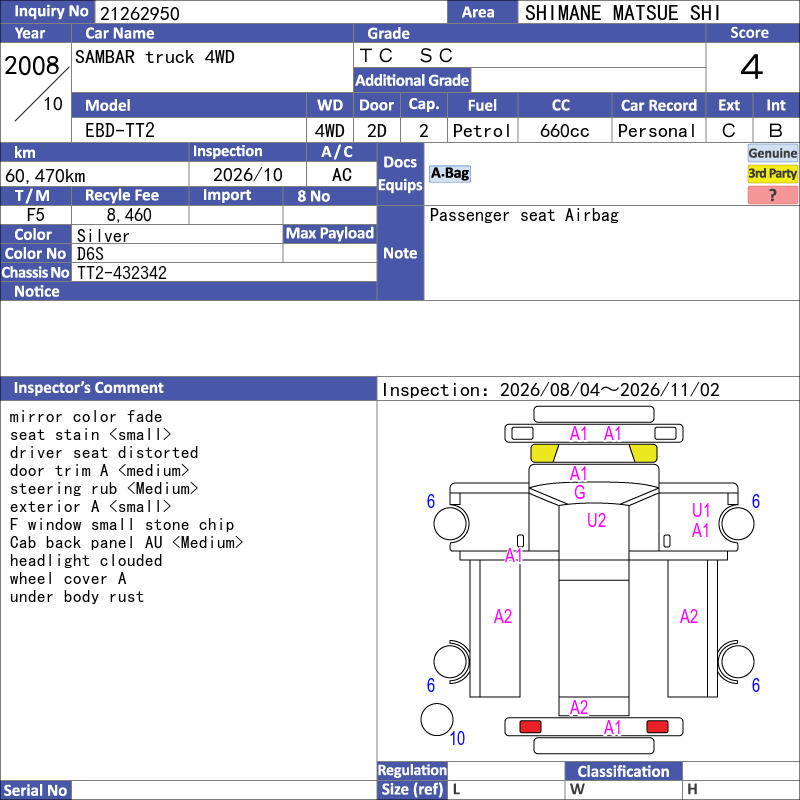Click the left yellow windshield corner marker
800x800 pixels.
click(544, 453)
